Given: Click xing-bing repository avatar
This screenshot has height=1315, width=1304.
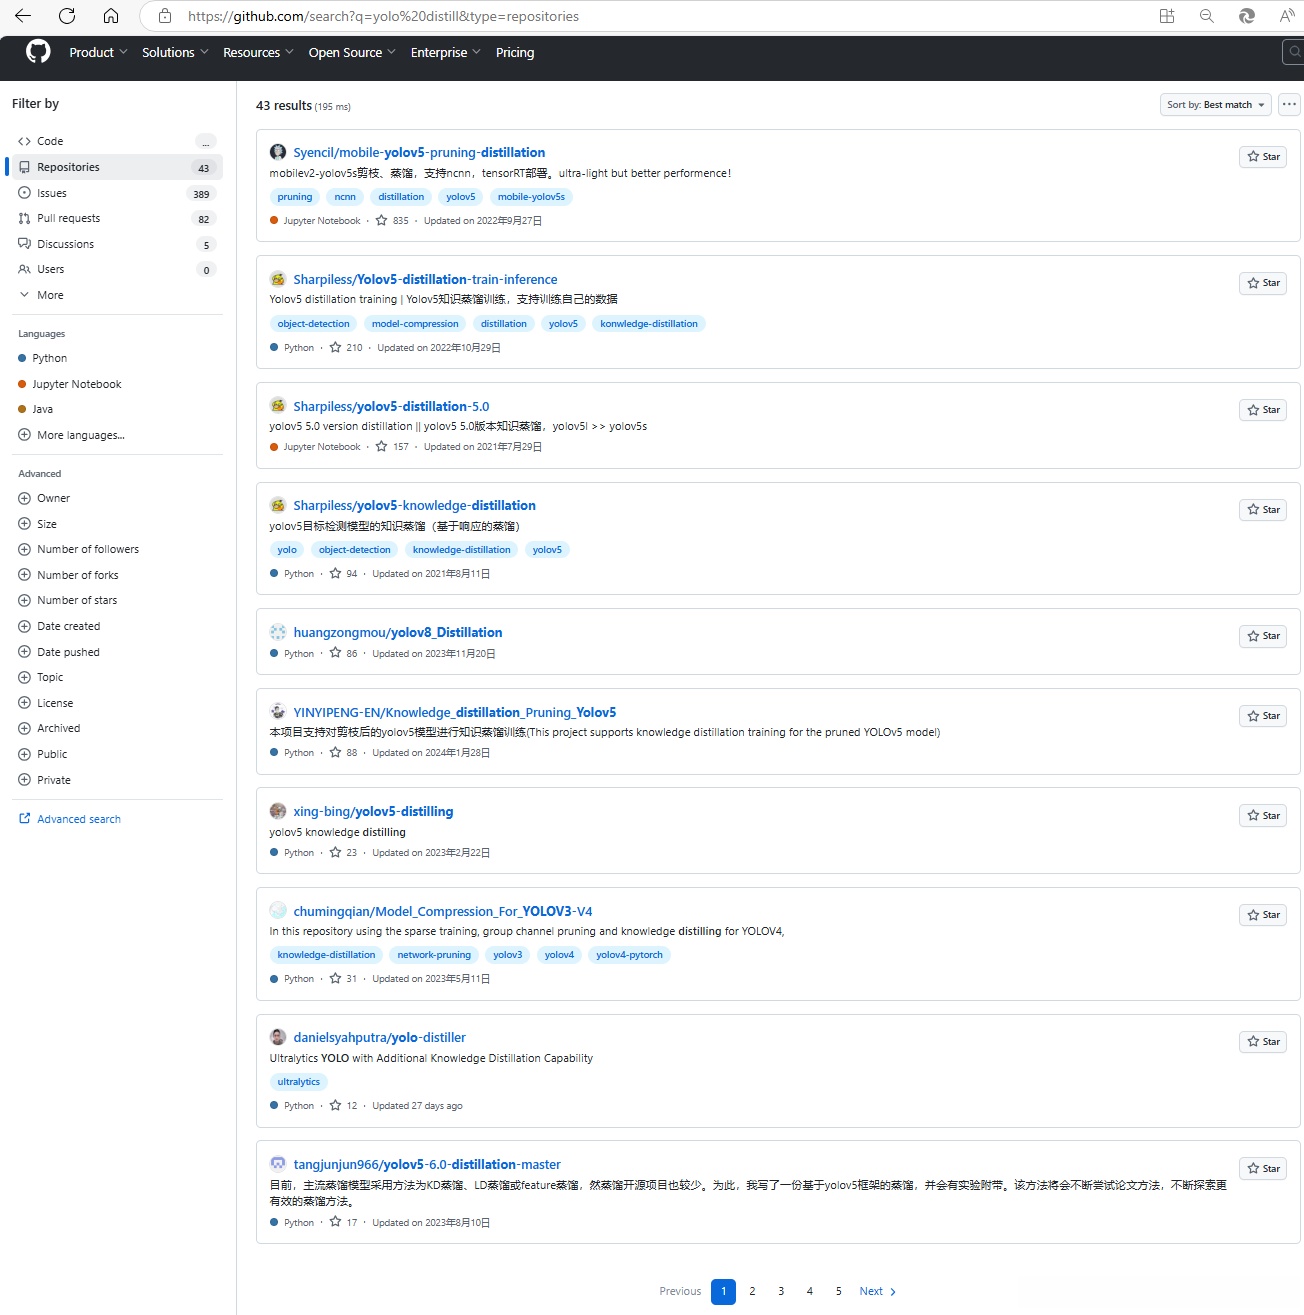Looking at the screenshot, I should pos(278,811).
